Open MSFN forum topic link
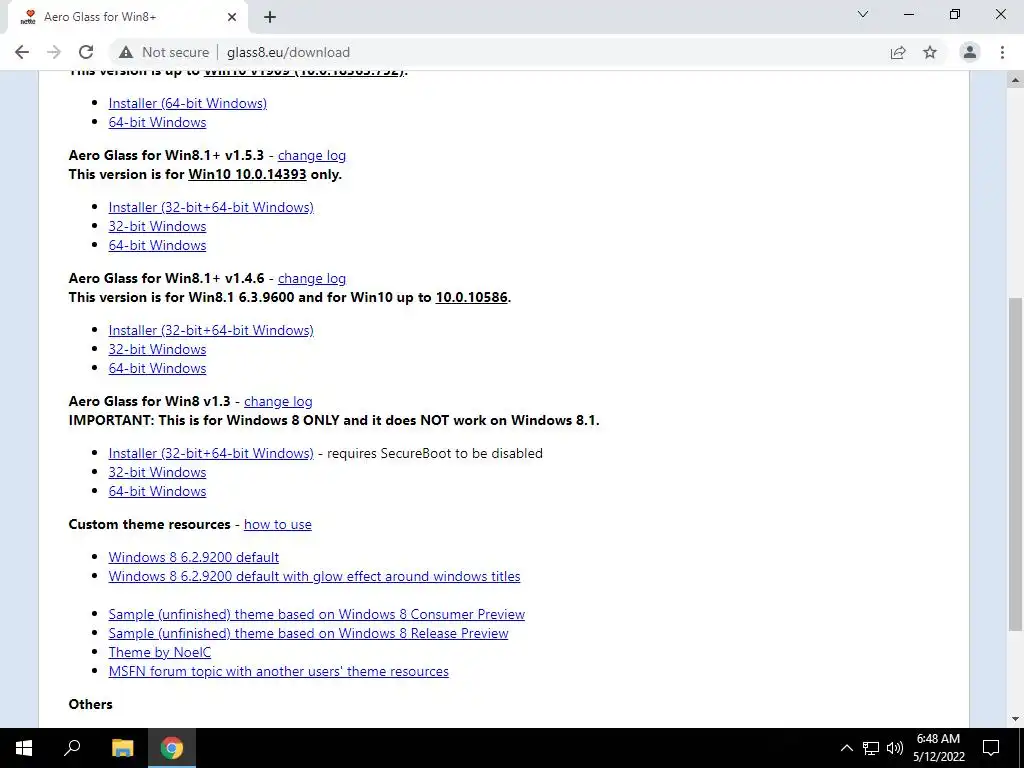The height and width of the screenshot is (768, 1024). (x=278, y=671)
